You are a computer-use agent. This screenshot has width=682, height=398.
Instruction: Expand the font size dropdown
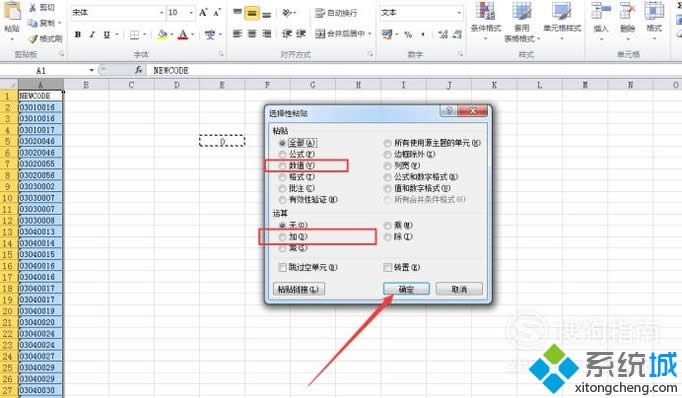pos(191,13)
